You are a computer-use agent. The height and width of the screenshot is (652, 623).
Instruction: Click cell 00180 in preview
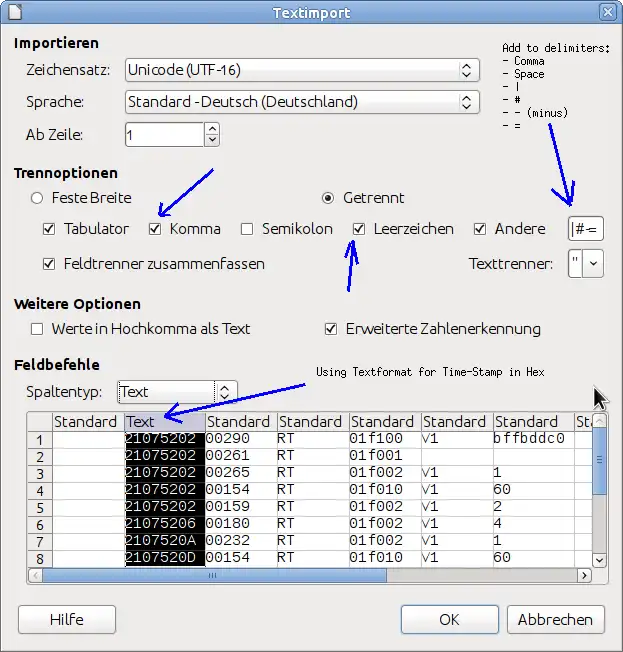241,524
